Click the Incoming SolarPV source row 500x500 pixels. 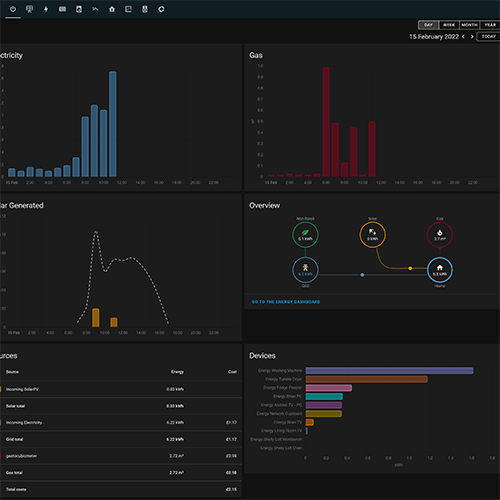(121, 389)
